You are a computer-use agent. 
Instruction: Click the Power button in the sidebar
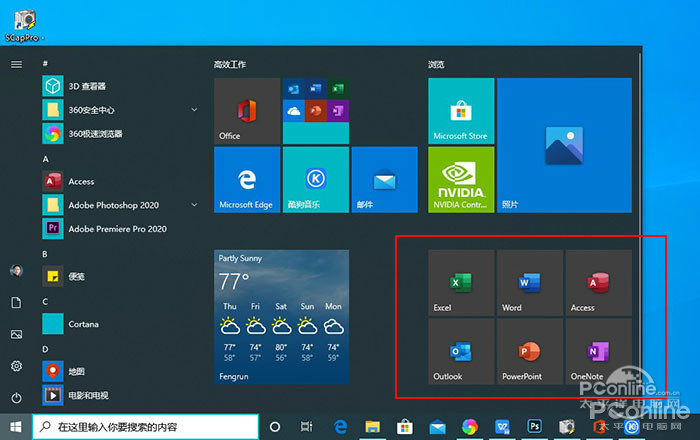click(x=17, y=398)
